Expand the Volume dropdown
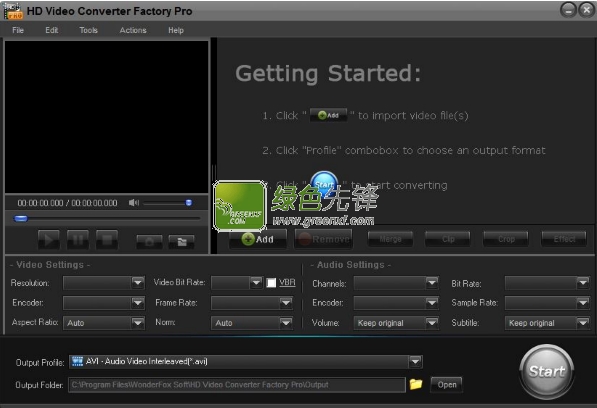 pyautogui.click(x=431, y=323)
